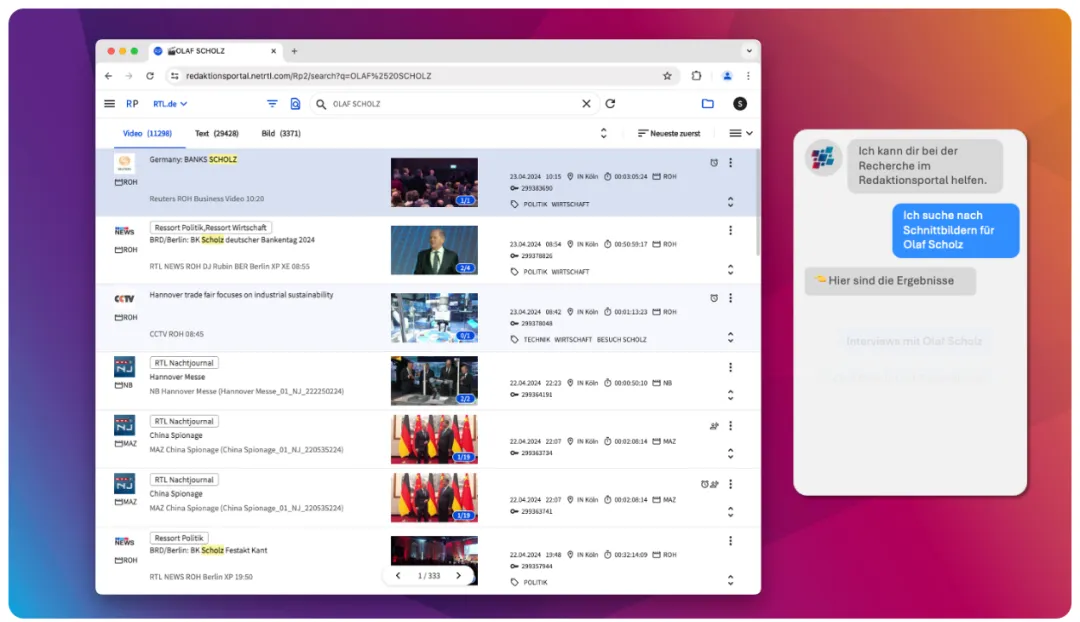Click the Ressort Politik tag on Festakt Kant row

pos(179,538)
